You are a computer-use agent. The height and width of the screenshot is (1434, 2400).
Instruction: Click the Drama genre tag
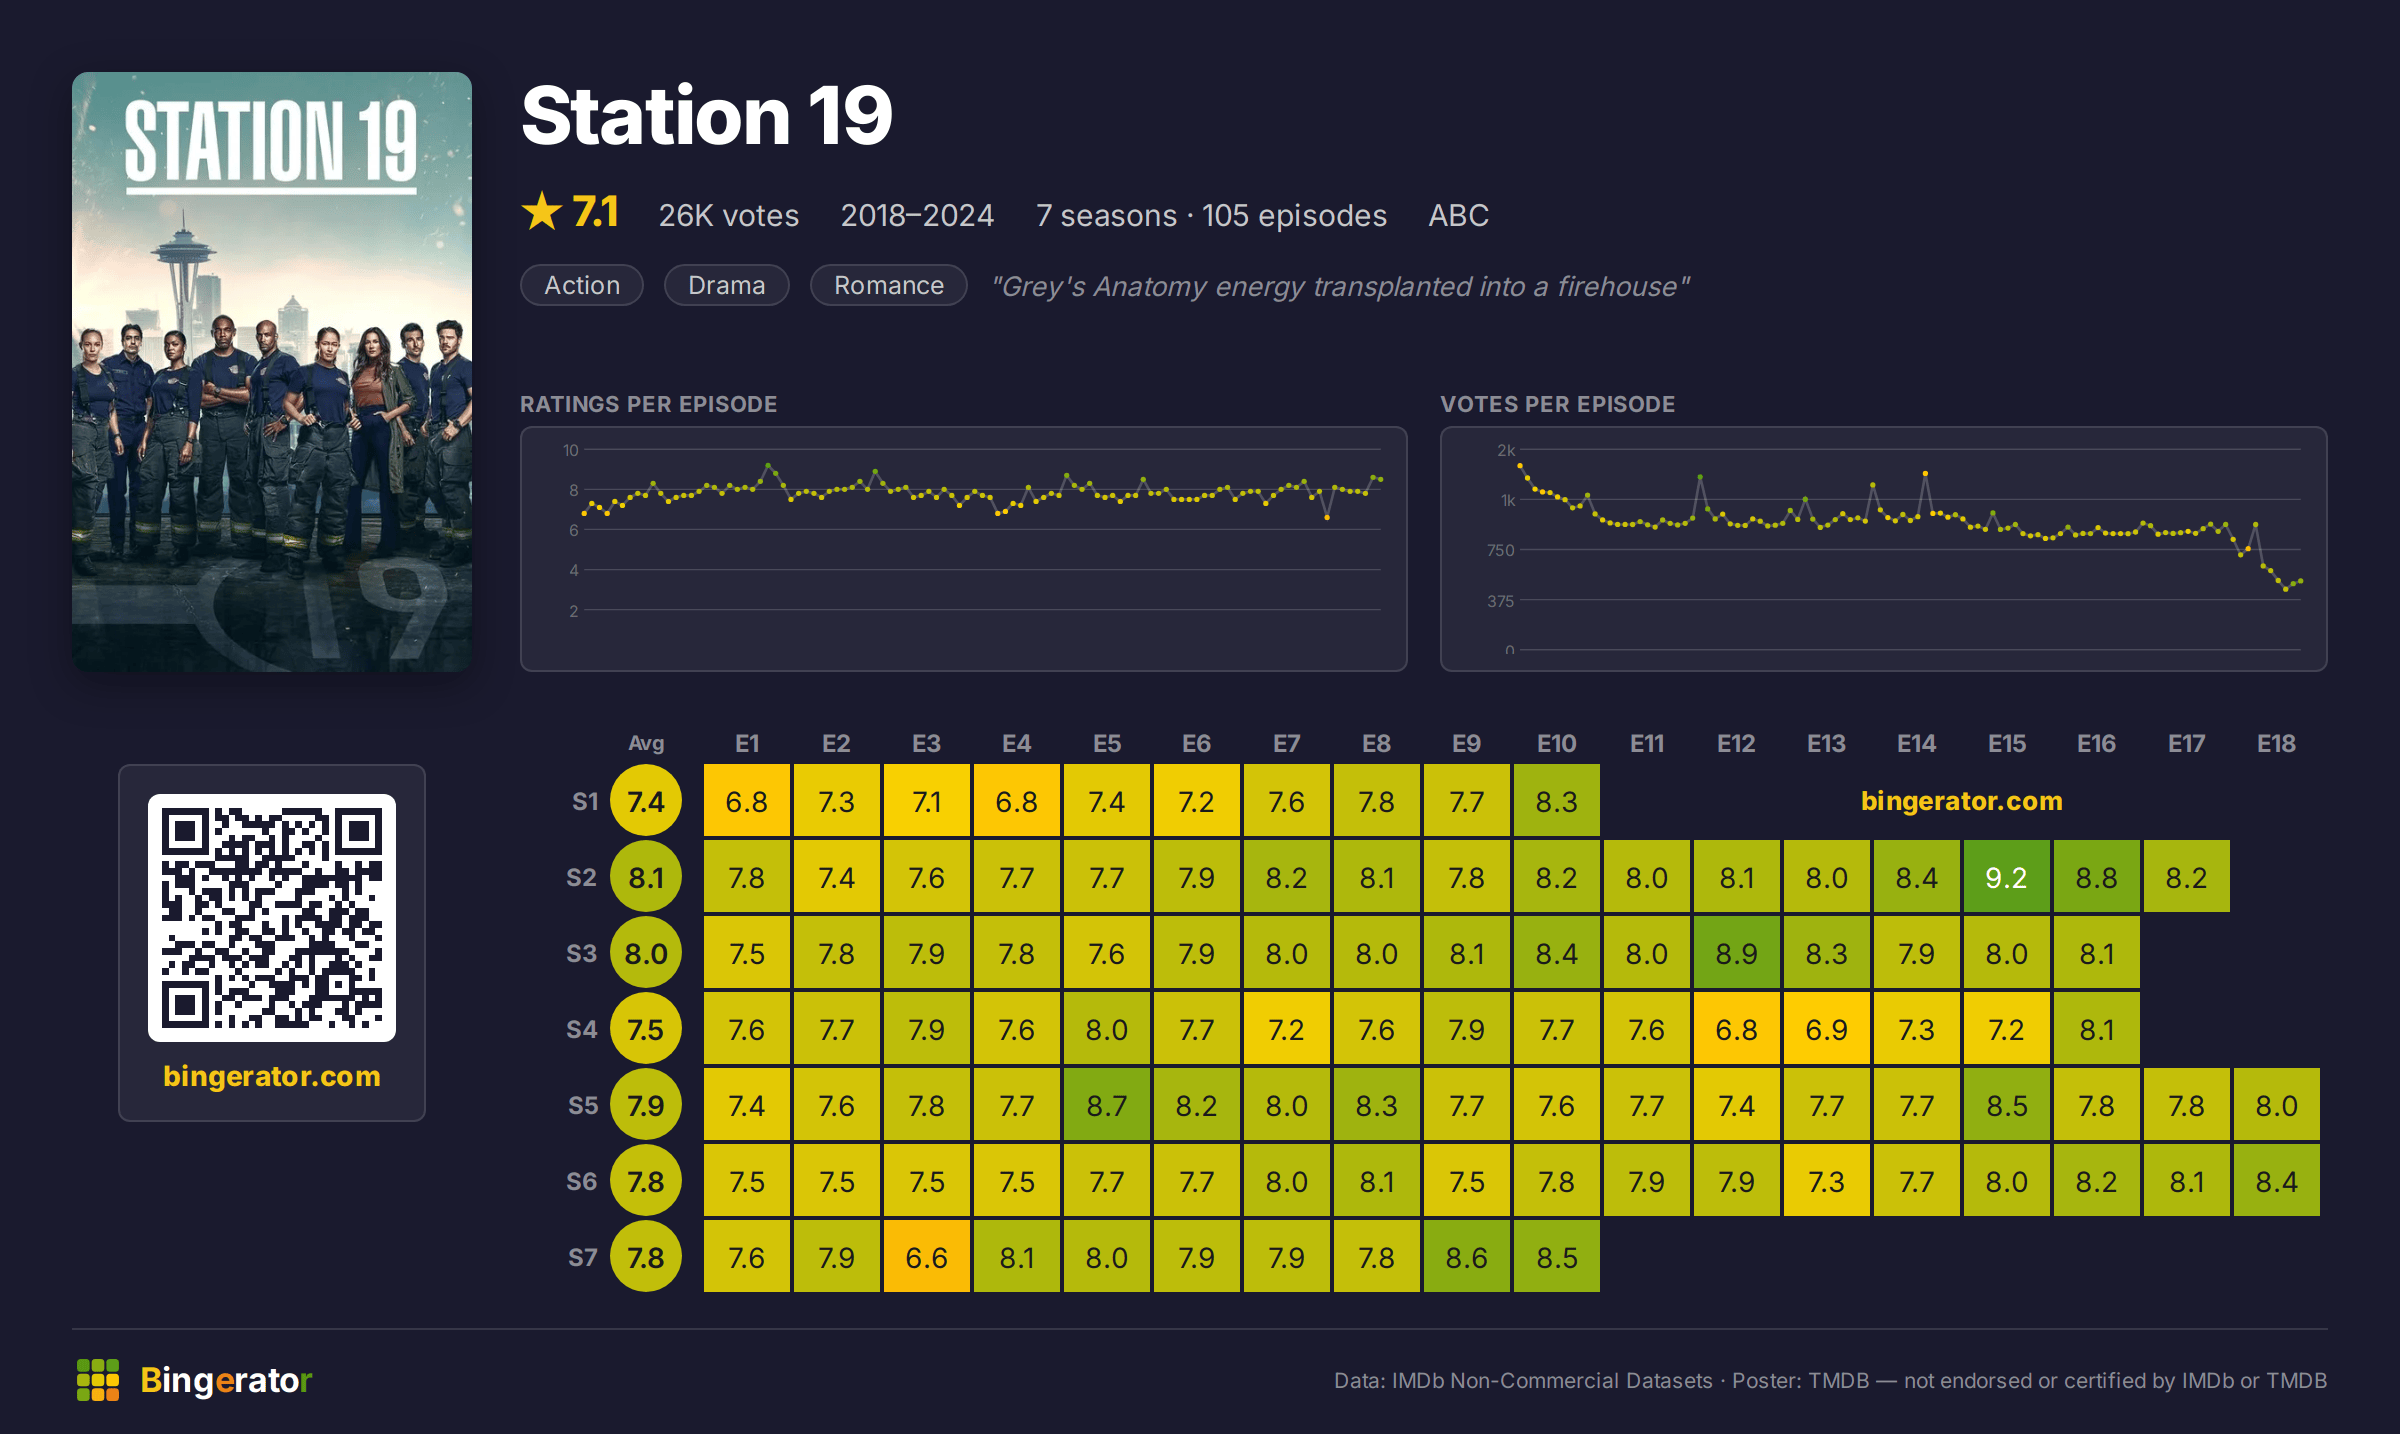point(727,285)
